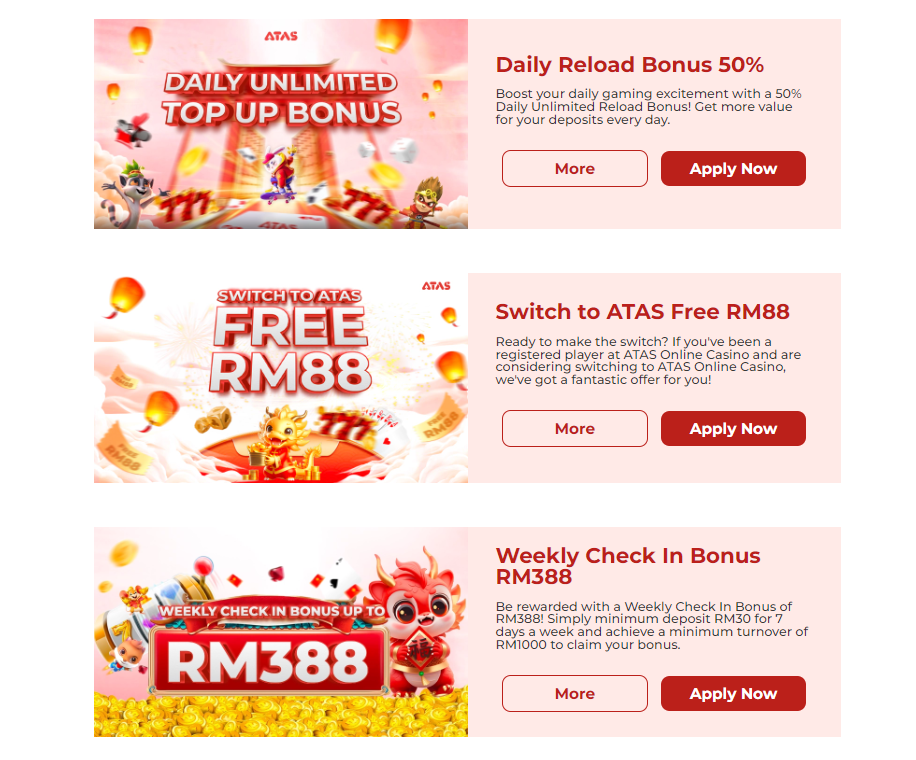916x760 pixels.
Task: Click the golden dragon on the RM88 banner
Action: (x=284, y=442)
